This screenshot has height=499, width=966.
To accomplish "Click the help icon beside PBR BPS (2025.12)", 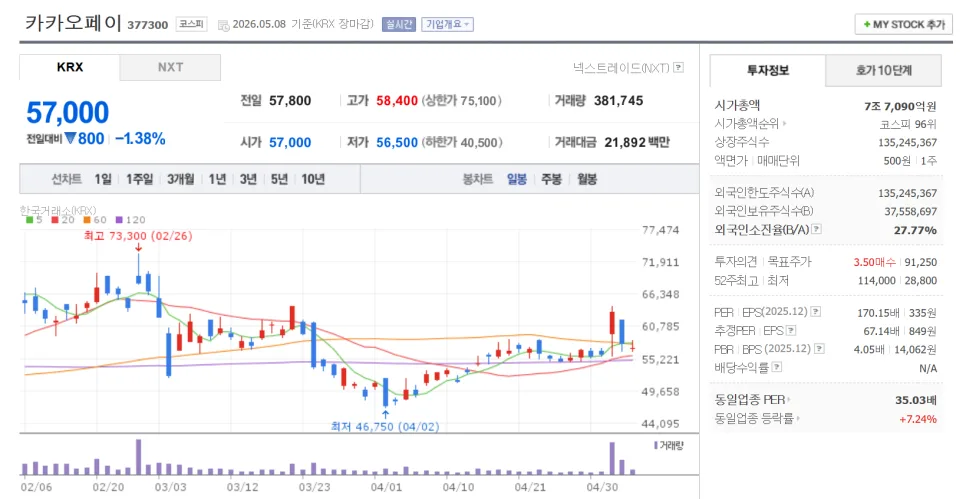I will pyautogui.click(x=819, y=349).
